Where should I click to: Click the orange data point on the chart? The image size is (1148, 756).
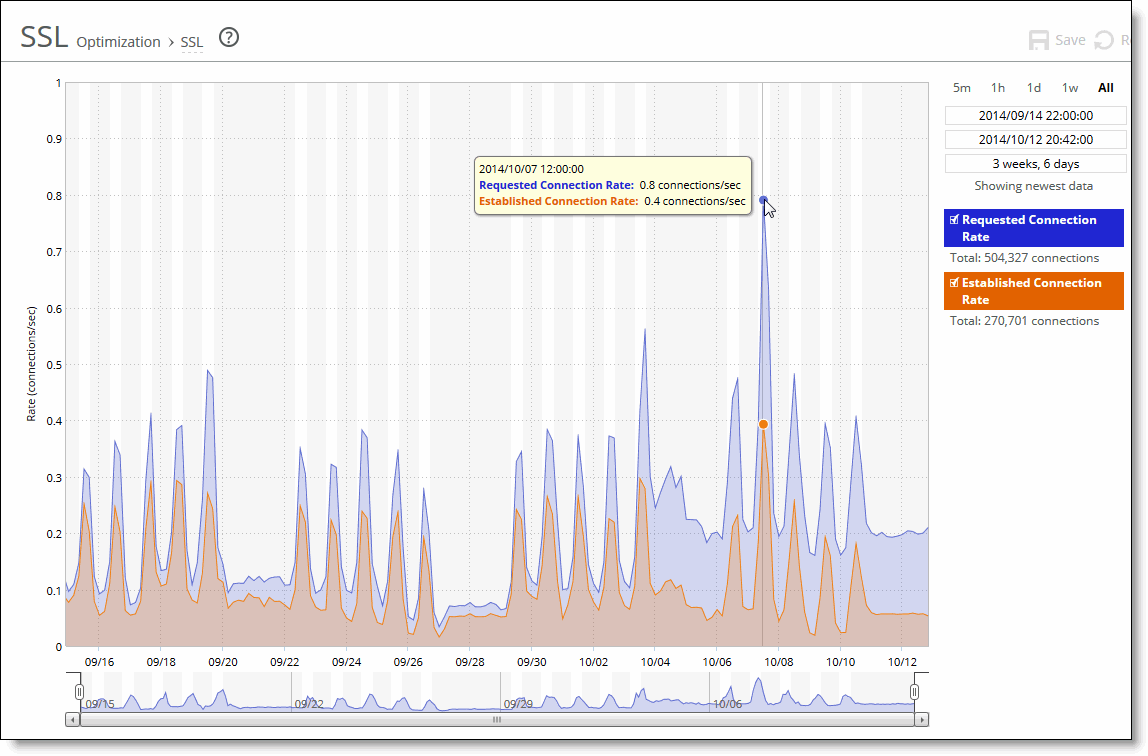[x=763, y=425]
